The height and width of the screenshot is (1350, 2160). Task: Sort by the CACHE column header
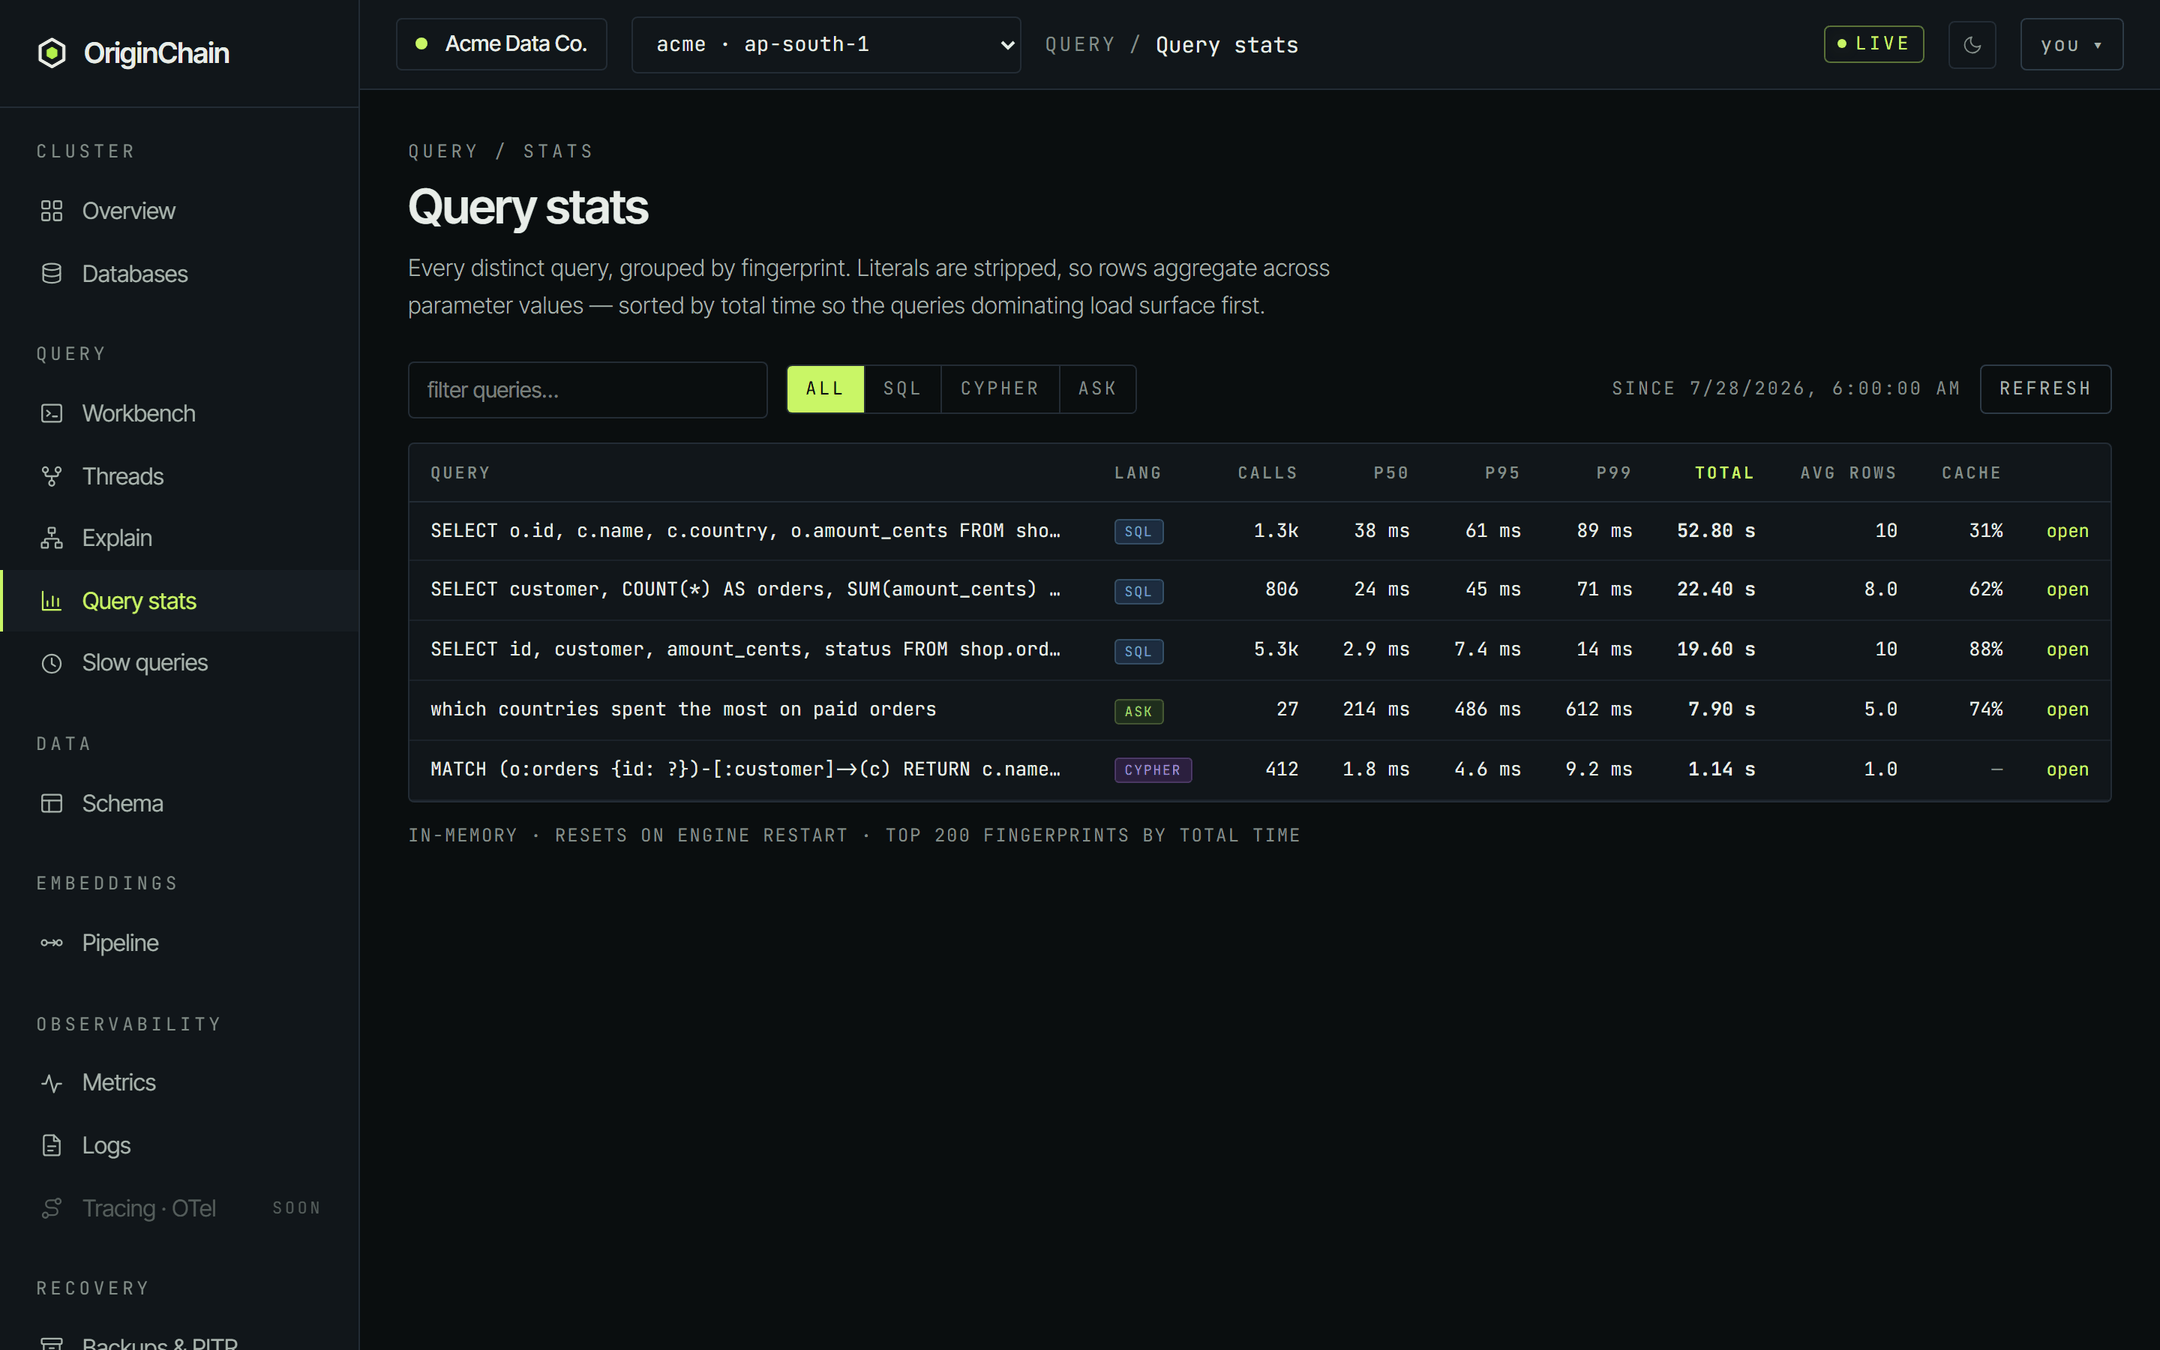1971,473
